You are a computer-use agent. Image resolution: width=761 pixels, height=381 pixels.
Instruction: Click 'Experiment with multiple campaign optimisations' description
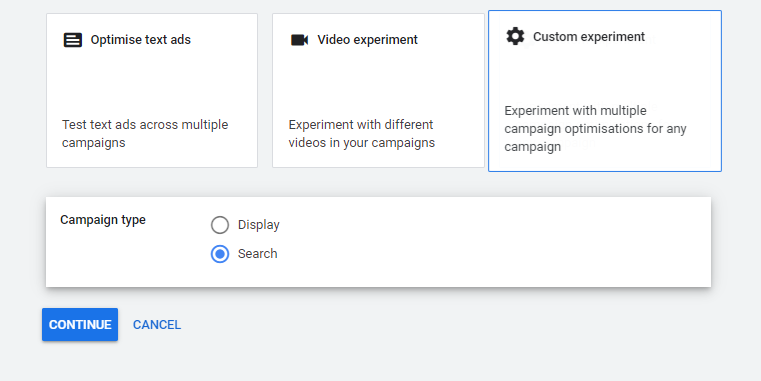click(595, 129)
